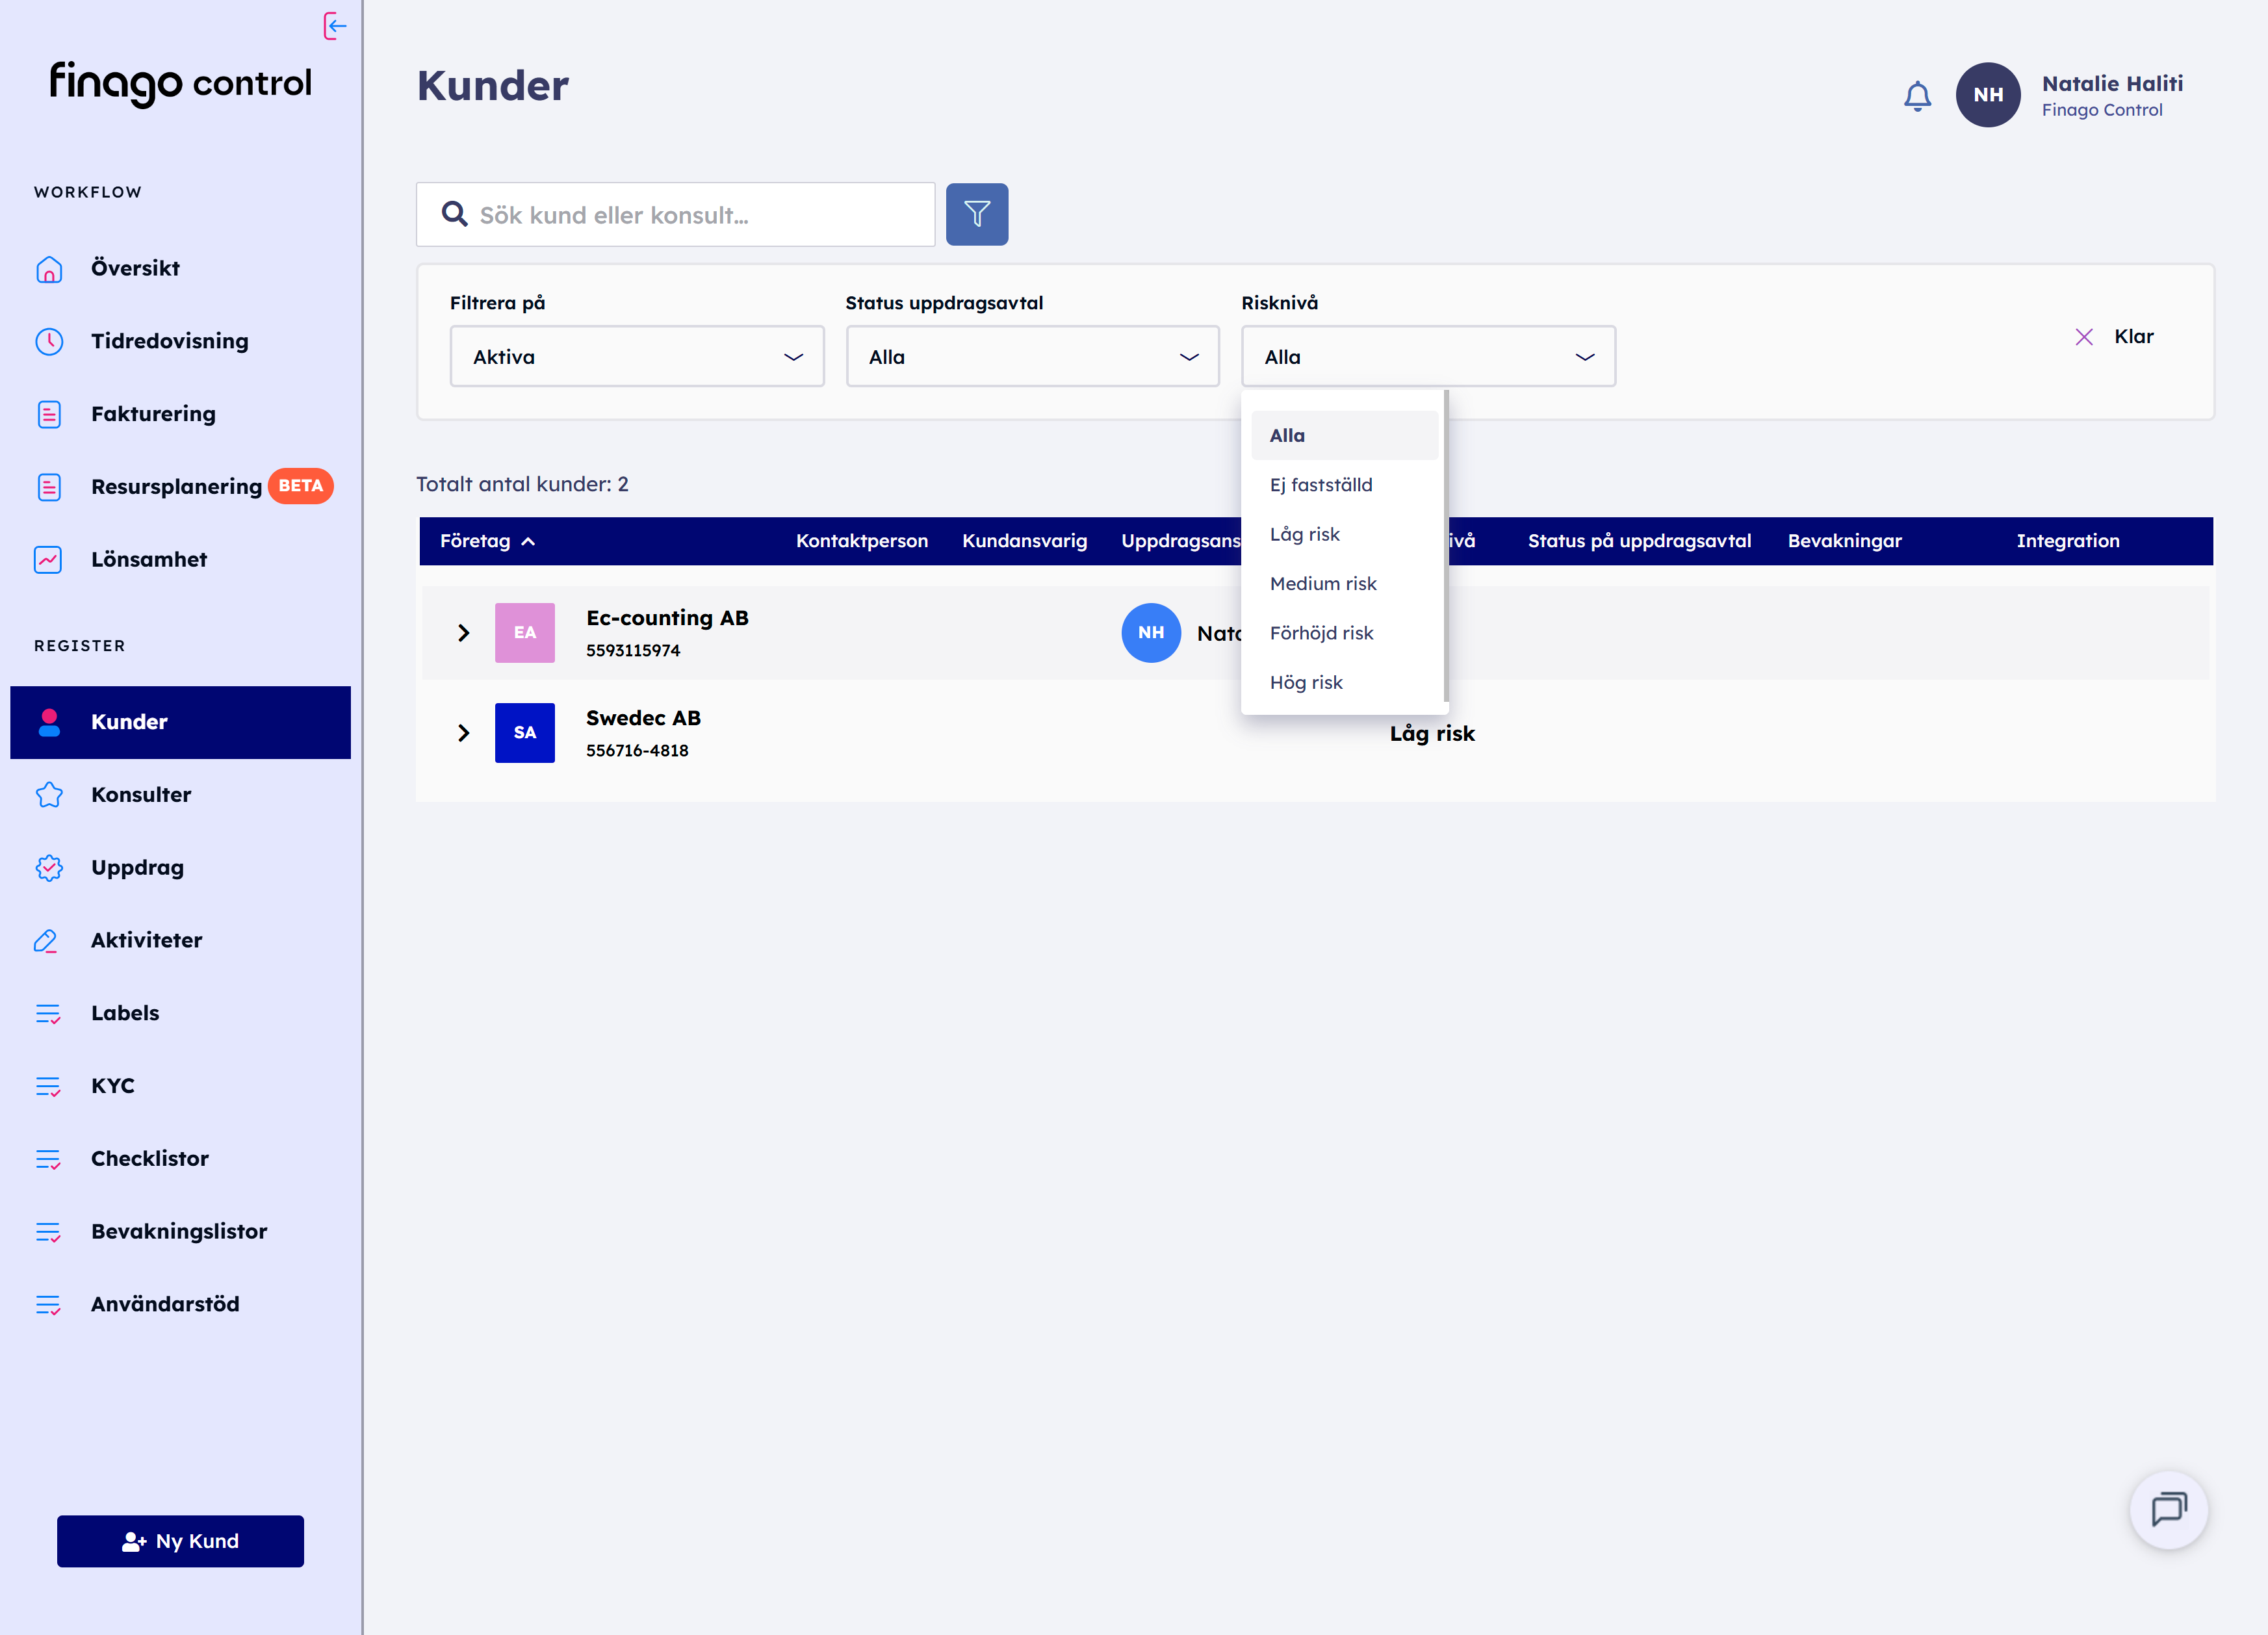Expand the Swedec AB row

[463, 733]
